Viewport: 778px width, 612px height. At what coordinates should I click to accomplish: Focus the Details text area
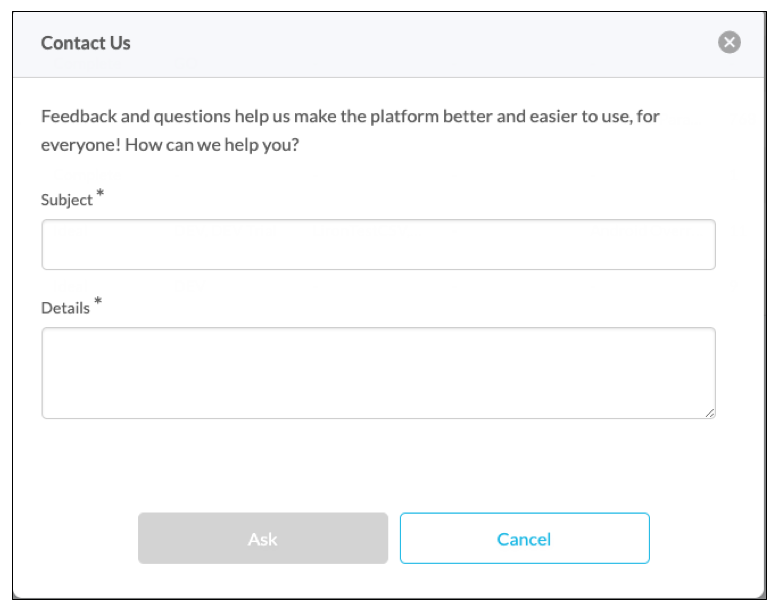[x=378, y=372]
